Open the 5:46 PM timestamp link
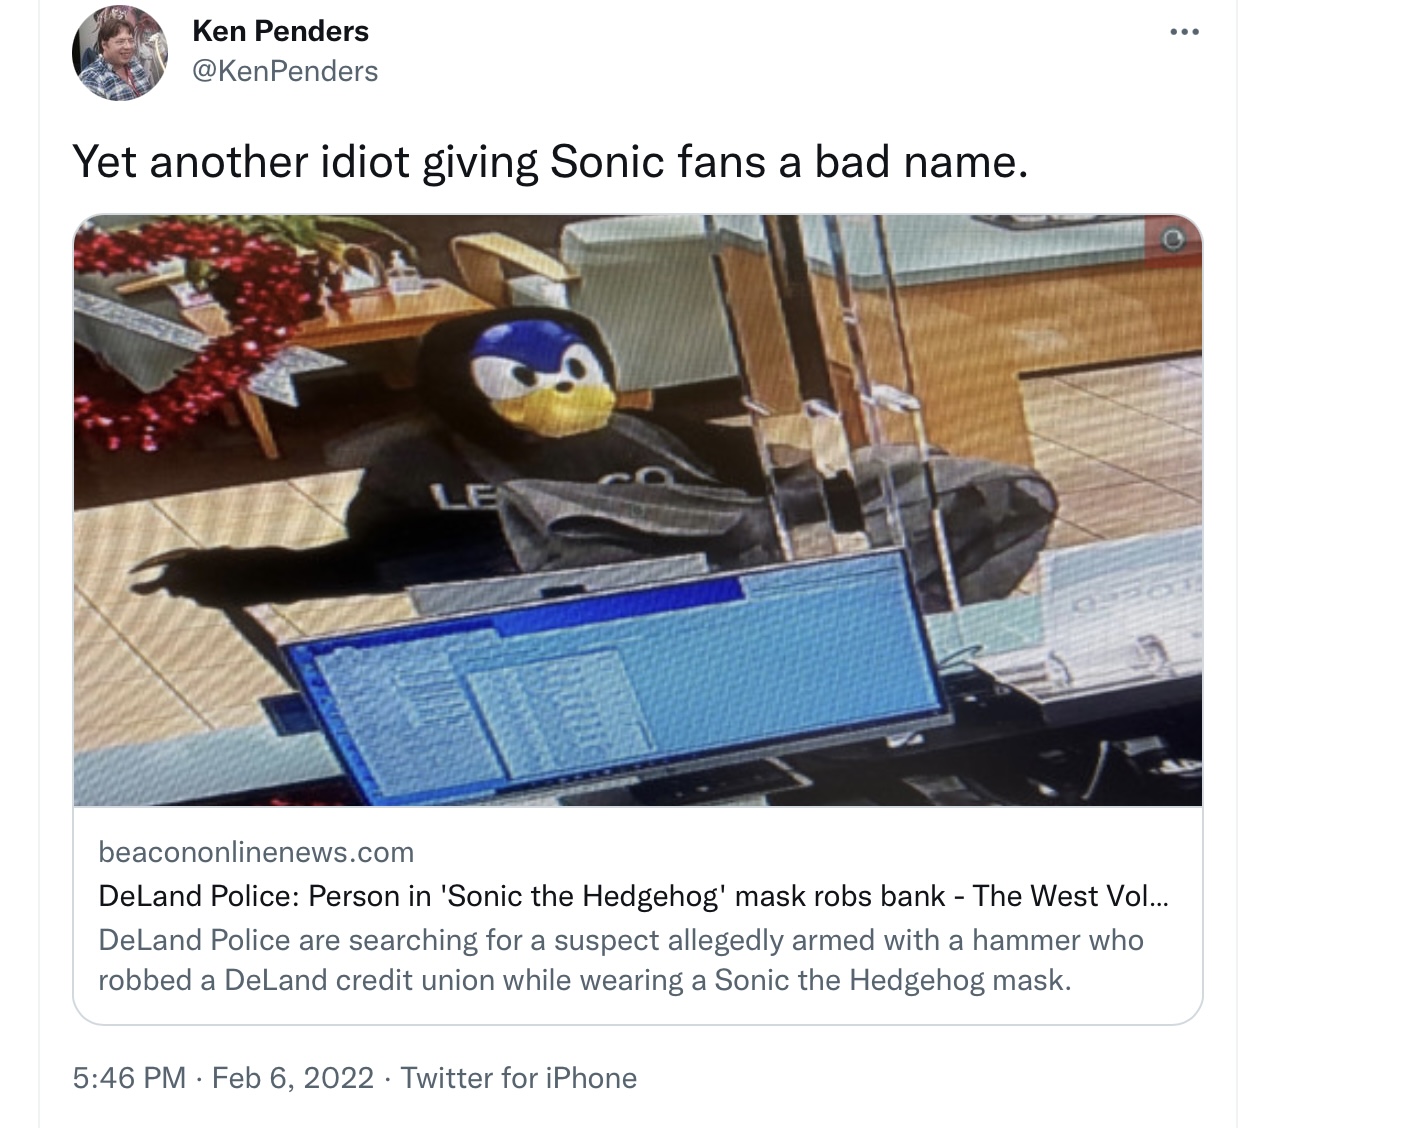1401x1128 pixels. click(x=130, y=1077)
